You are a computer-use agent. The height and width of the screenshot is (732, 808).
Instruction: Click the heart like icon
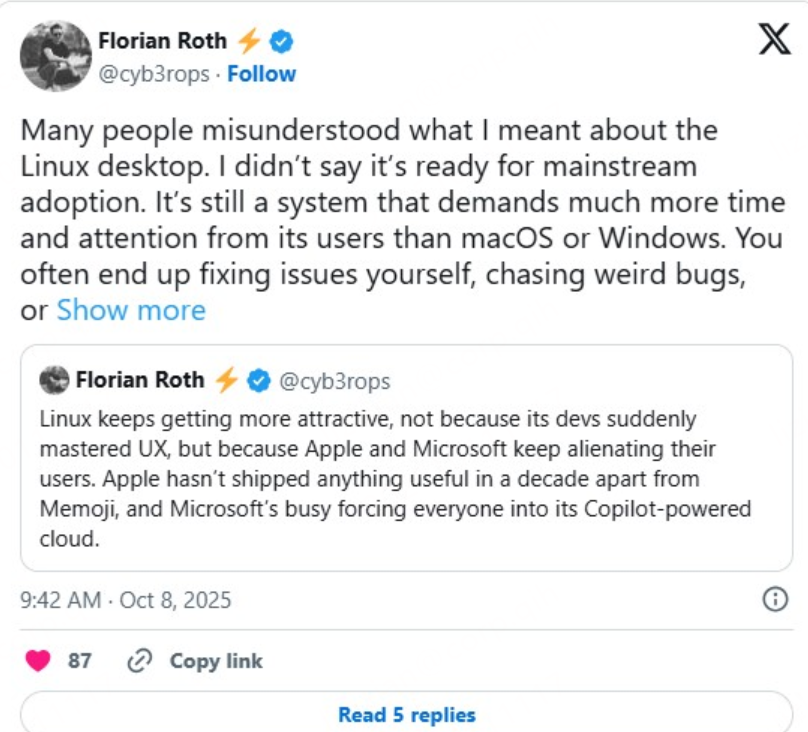[37, 660]
